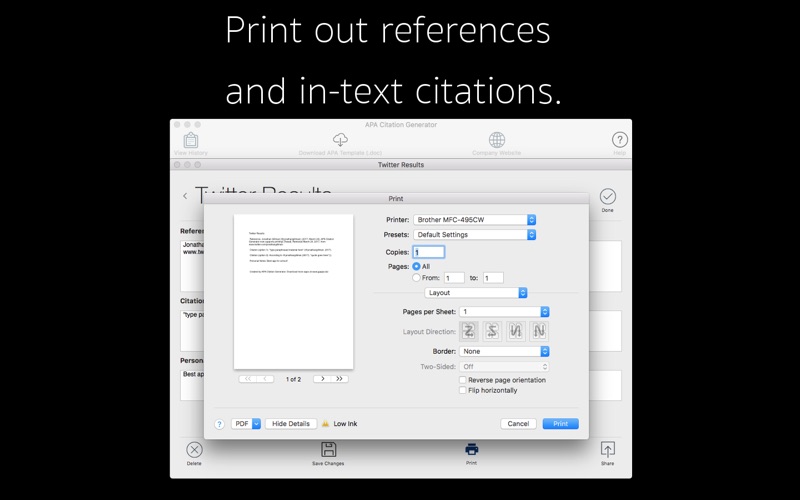Image resolution: width=800 pixels, height=500 pixels.
Task: Click the From page number field
Action: 454,278
